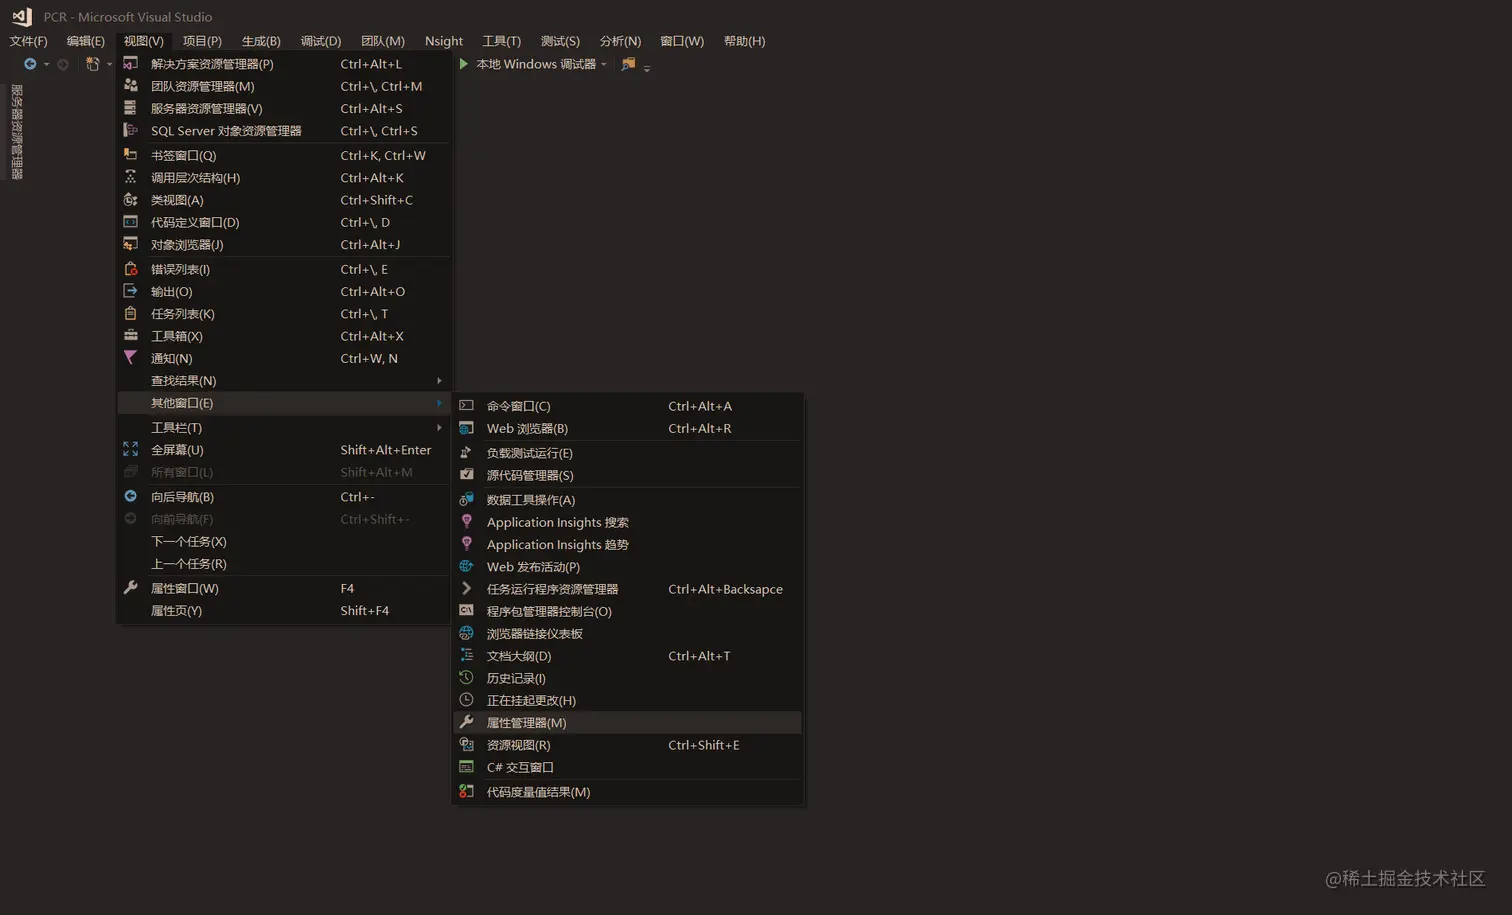The height and width of the screenshot is (915, 1512).
Task: Click the Resource View icon (资源视图)
Action: [466, 744]
